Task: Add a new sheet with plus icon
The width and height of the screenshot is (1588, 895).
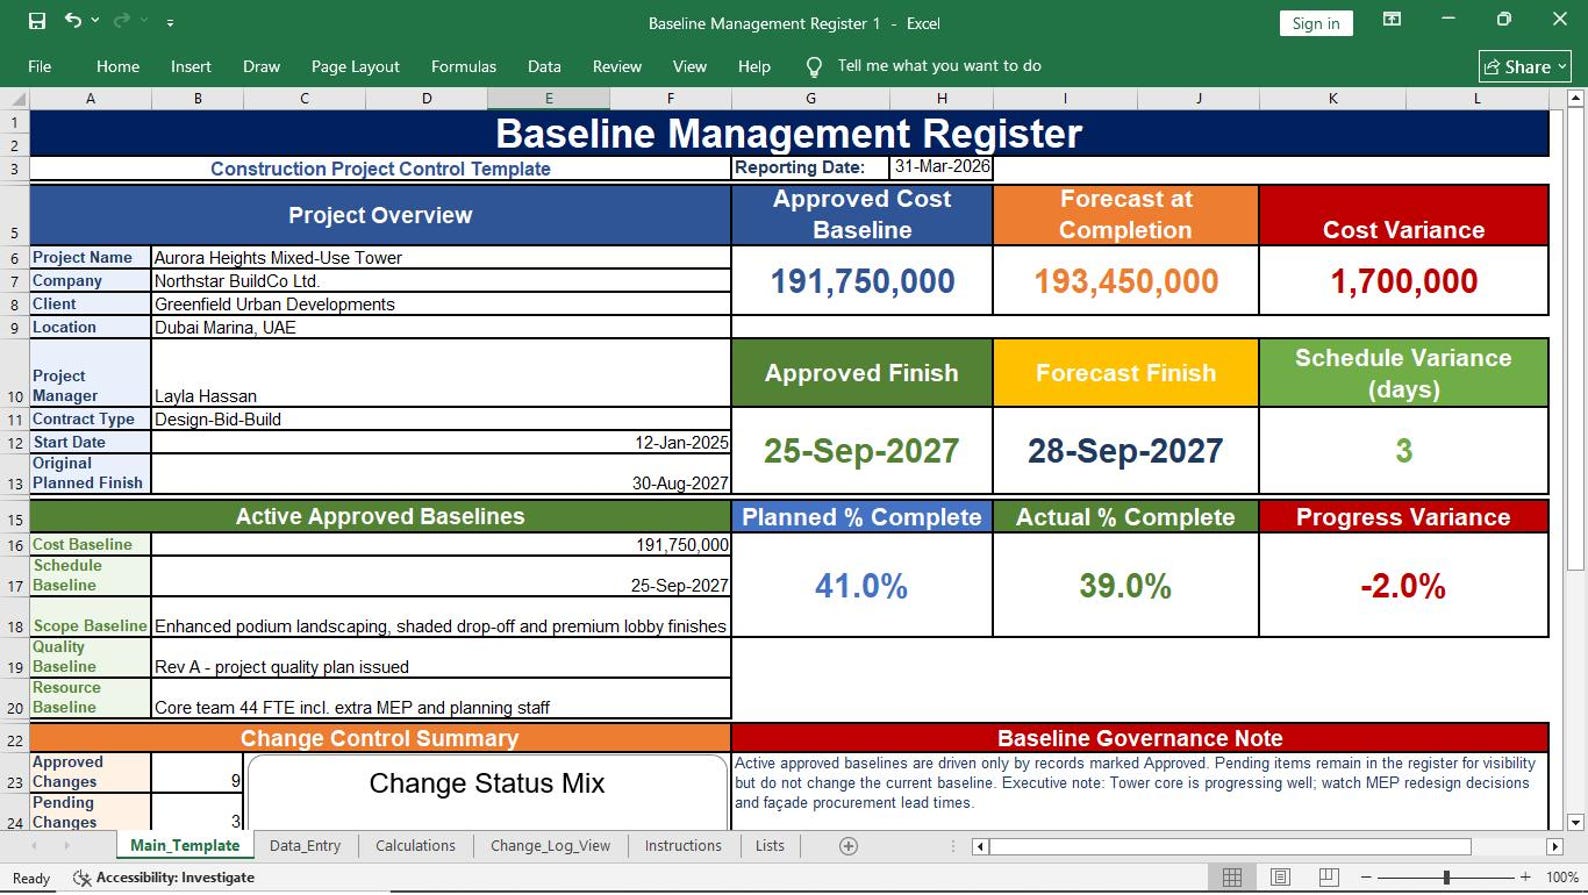Action: (x=848, y=846)
